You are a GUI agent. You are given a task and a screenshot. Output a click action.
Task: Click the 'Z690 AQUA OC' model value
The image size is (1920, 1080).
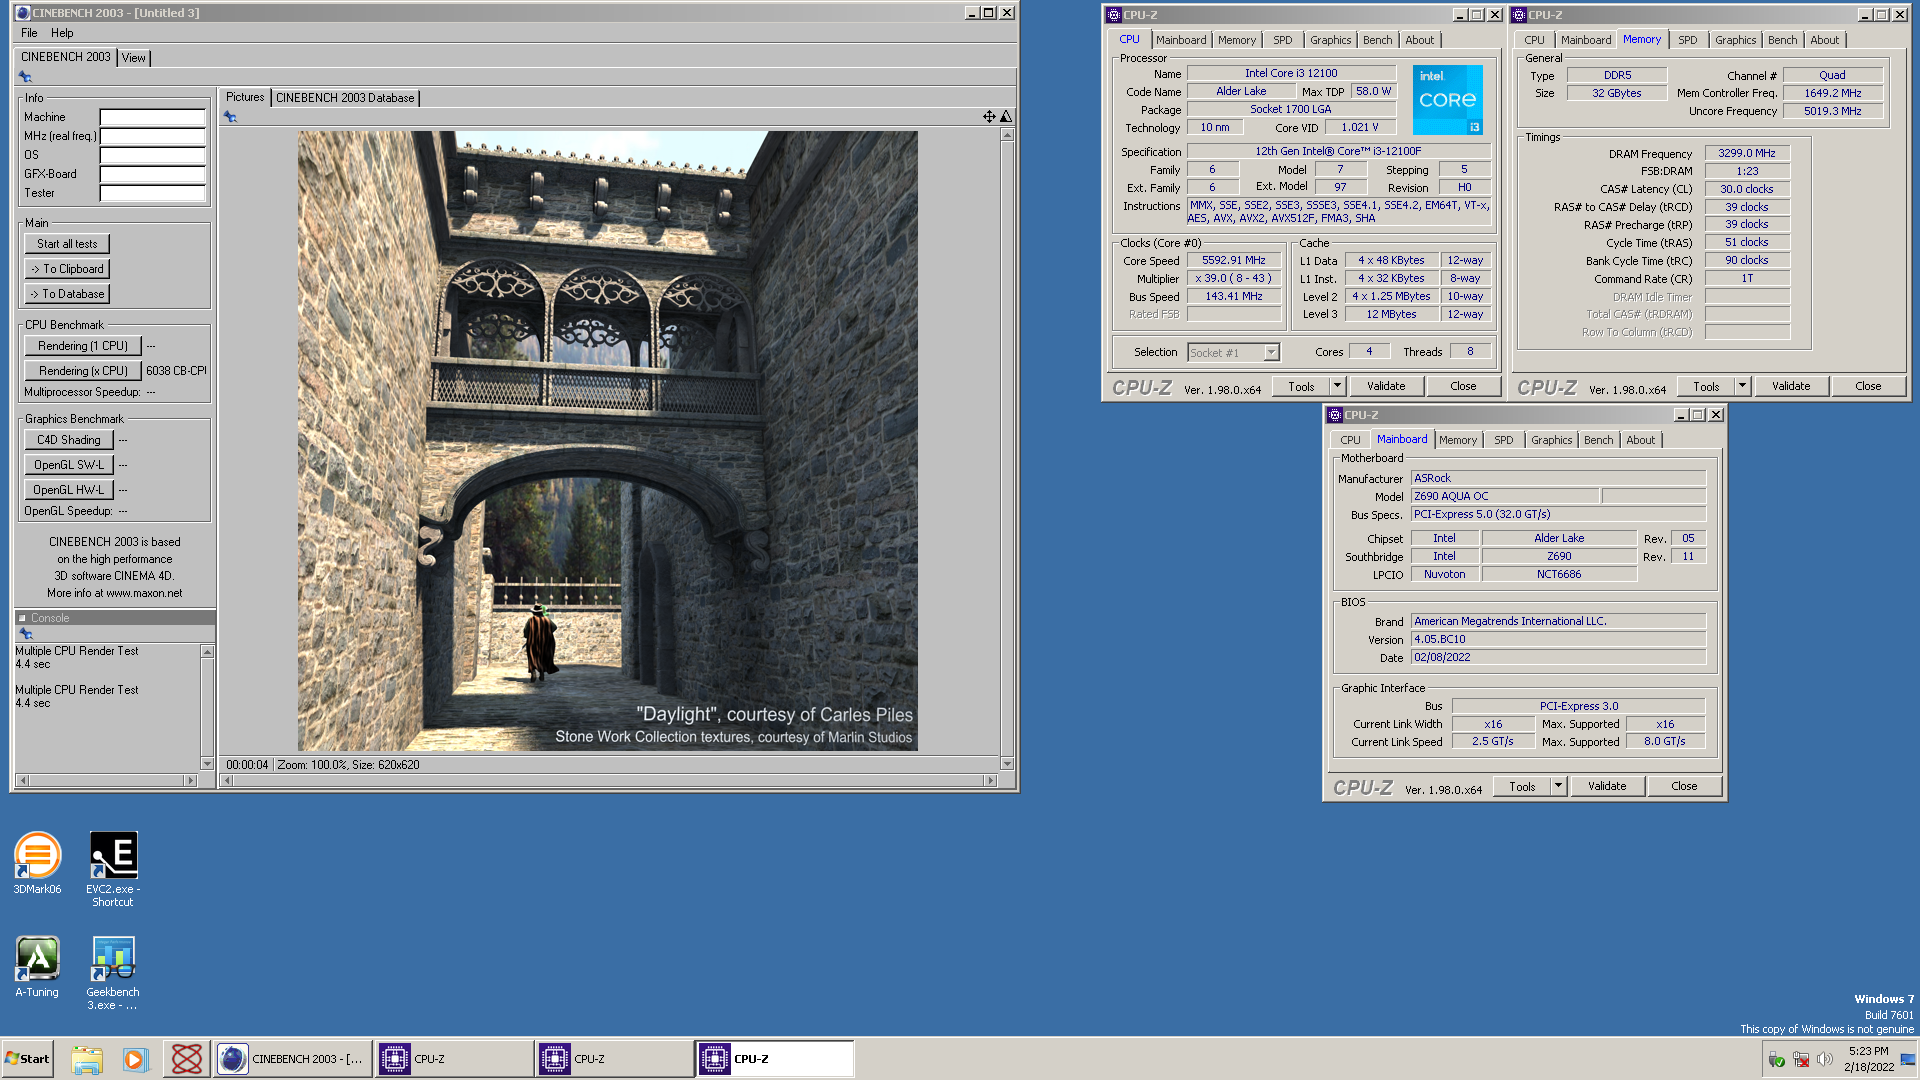tap(1504, 496)
